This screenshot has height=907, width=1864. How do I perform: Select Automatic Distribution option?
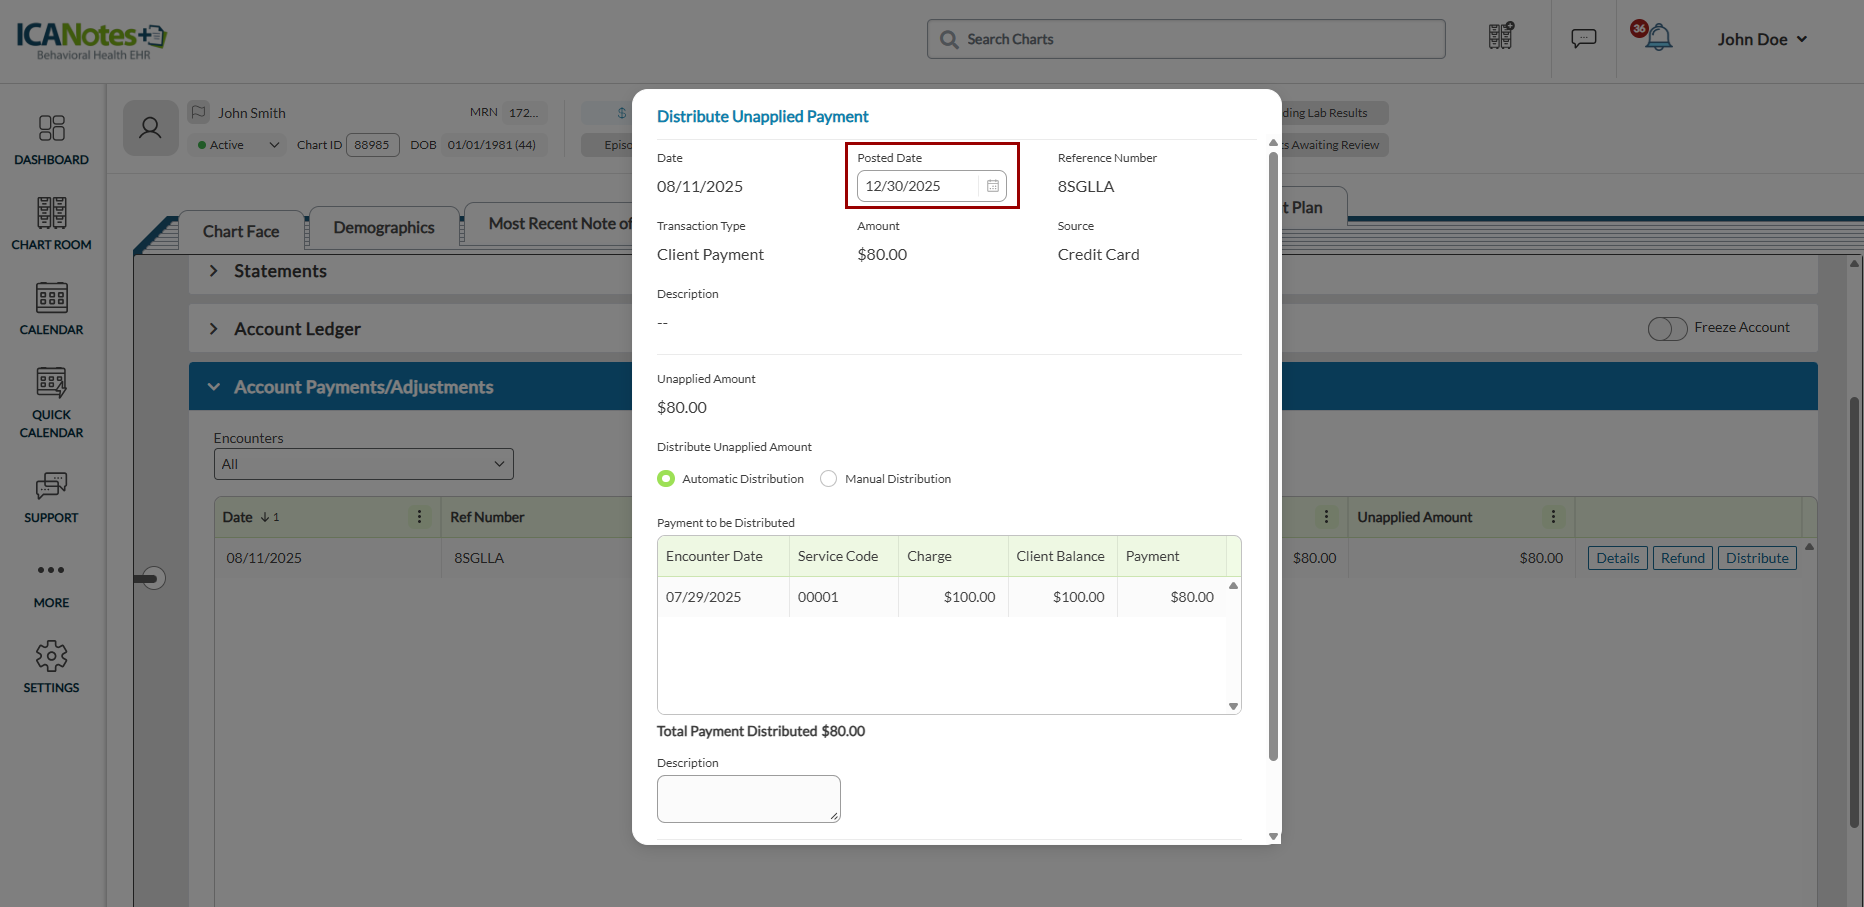pyautogui.click(x=666, y=479)
